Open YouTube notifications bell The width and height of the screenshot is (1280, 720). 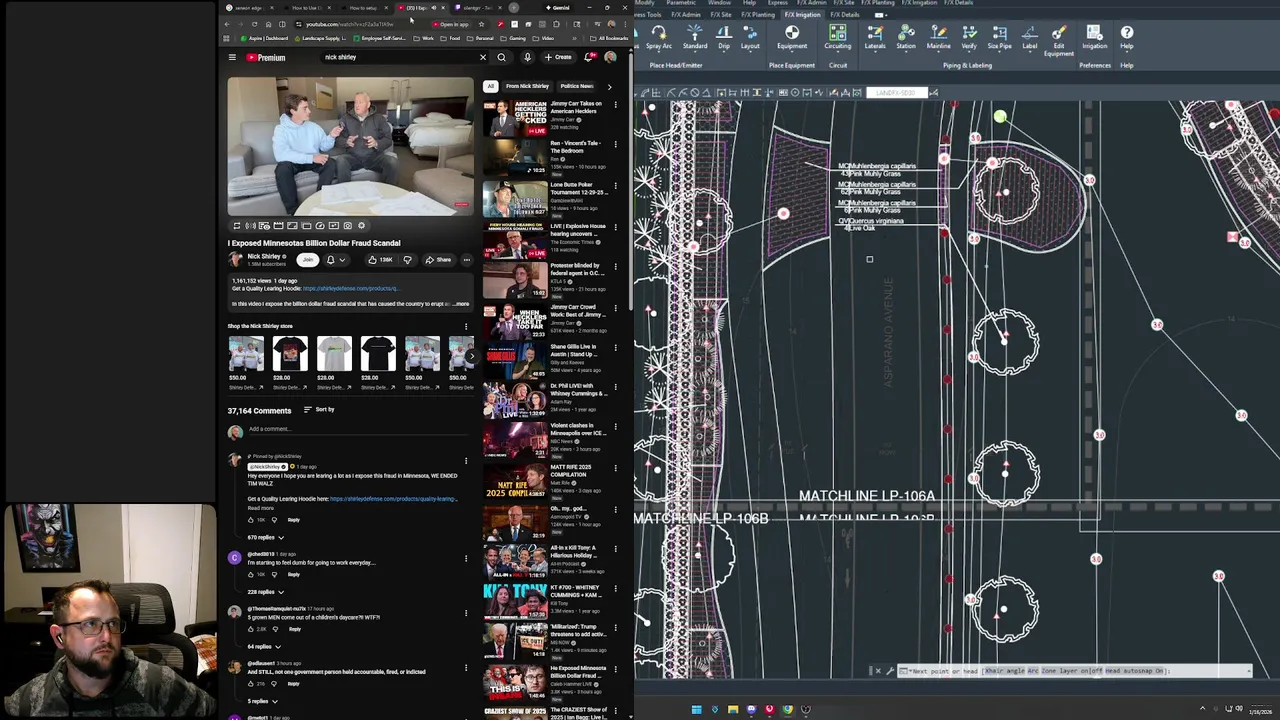click(x=589, y=57)
